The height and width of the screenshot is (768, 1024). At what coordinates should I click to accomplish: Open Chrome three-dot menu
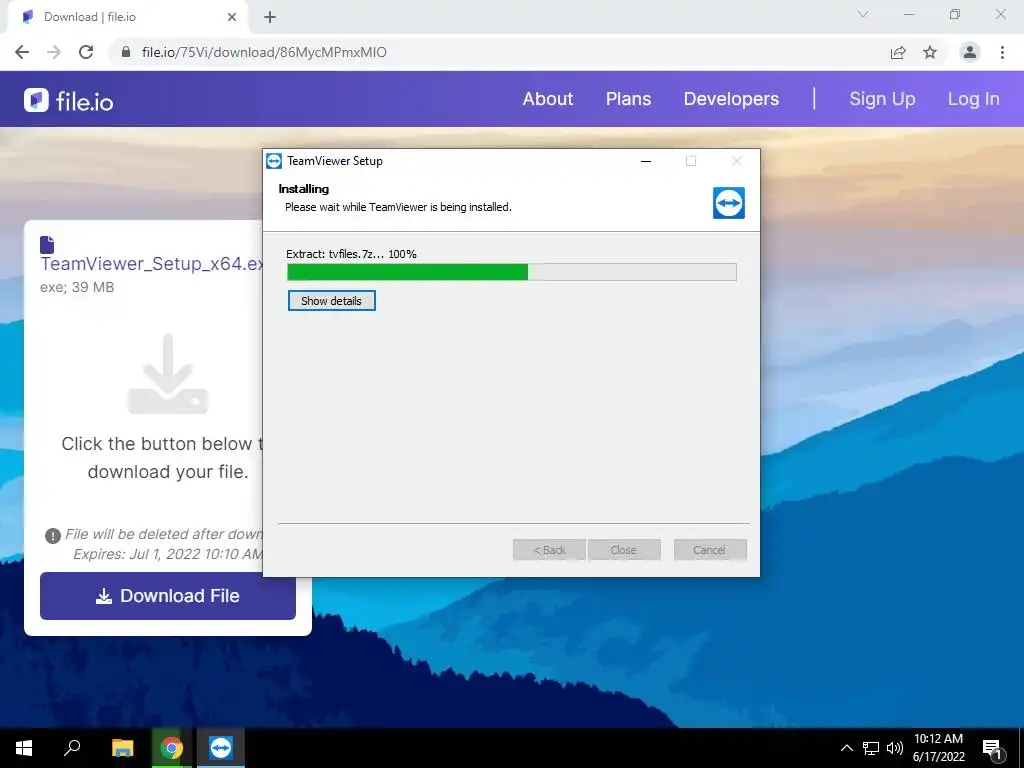pyautogui.click(x=1002, y=52)
